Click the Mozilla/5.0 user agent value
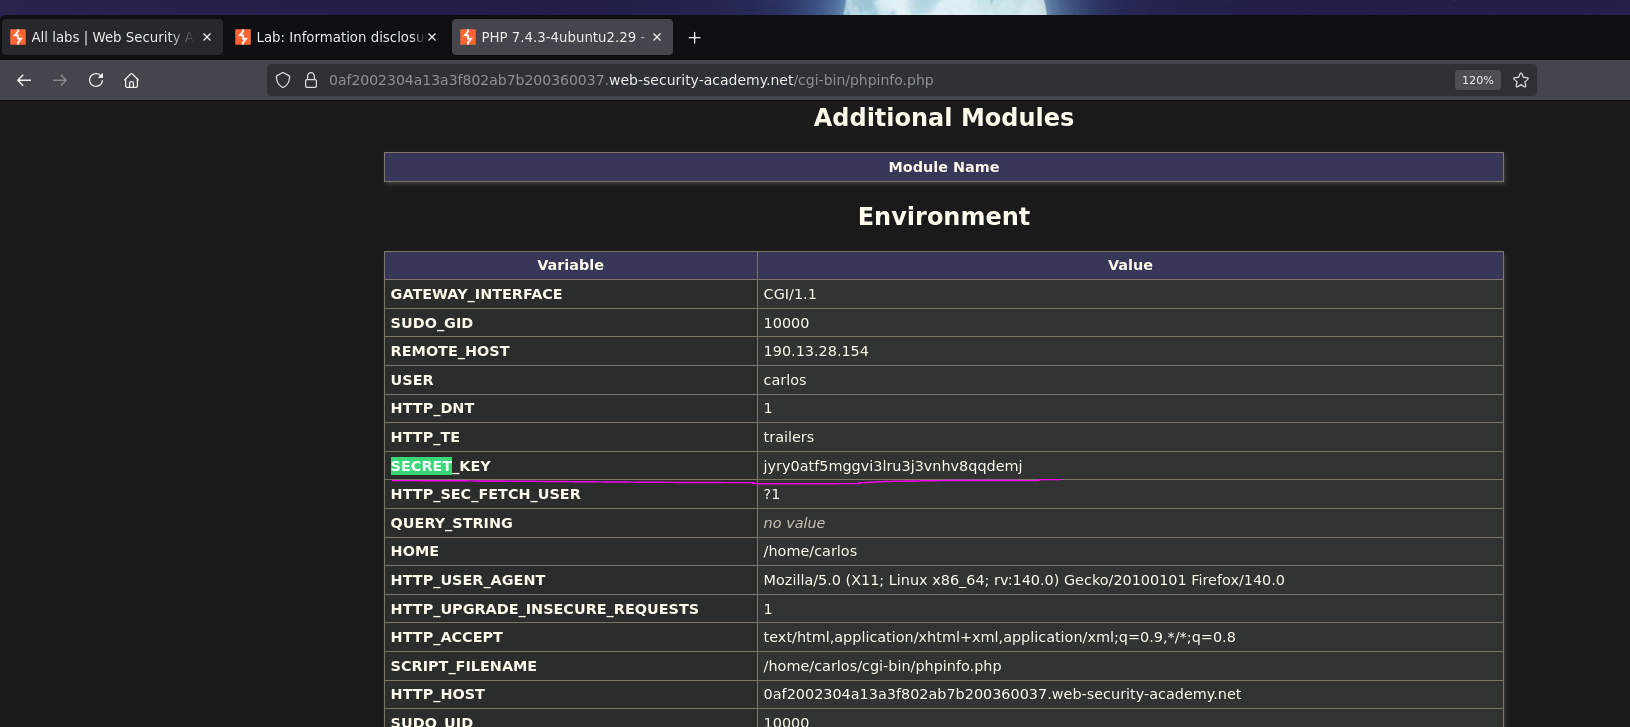 (1024, 580)
